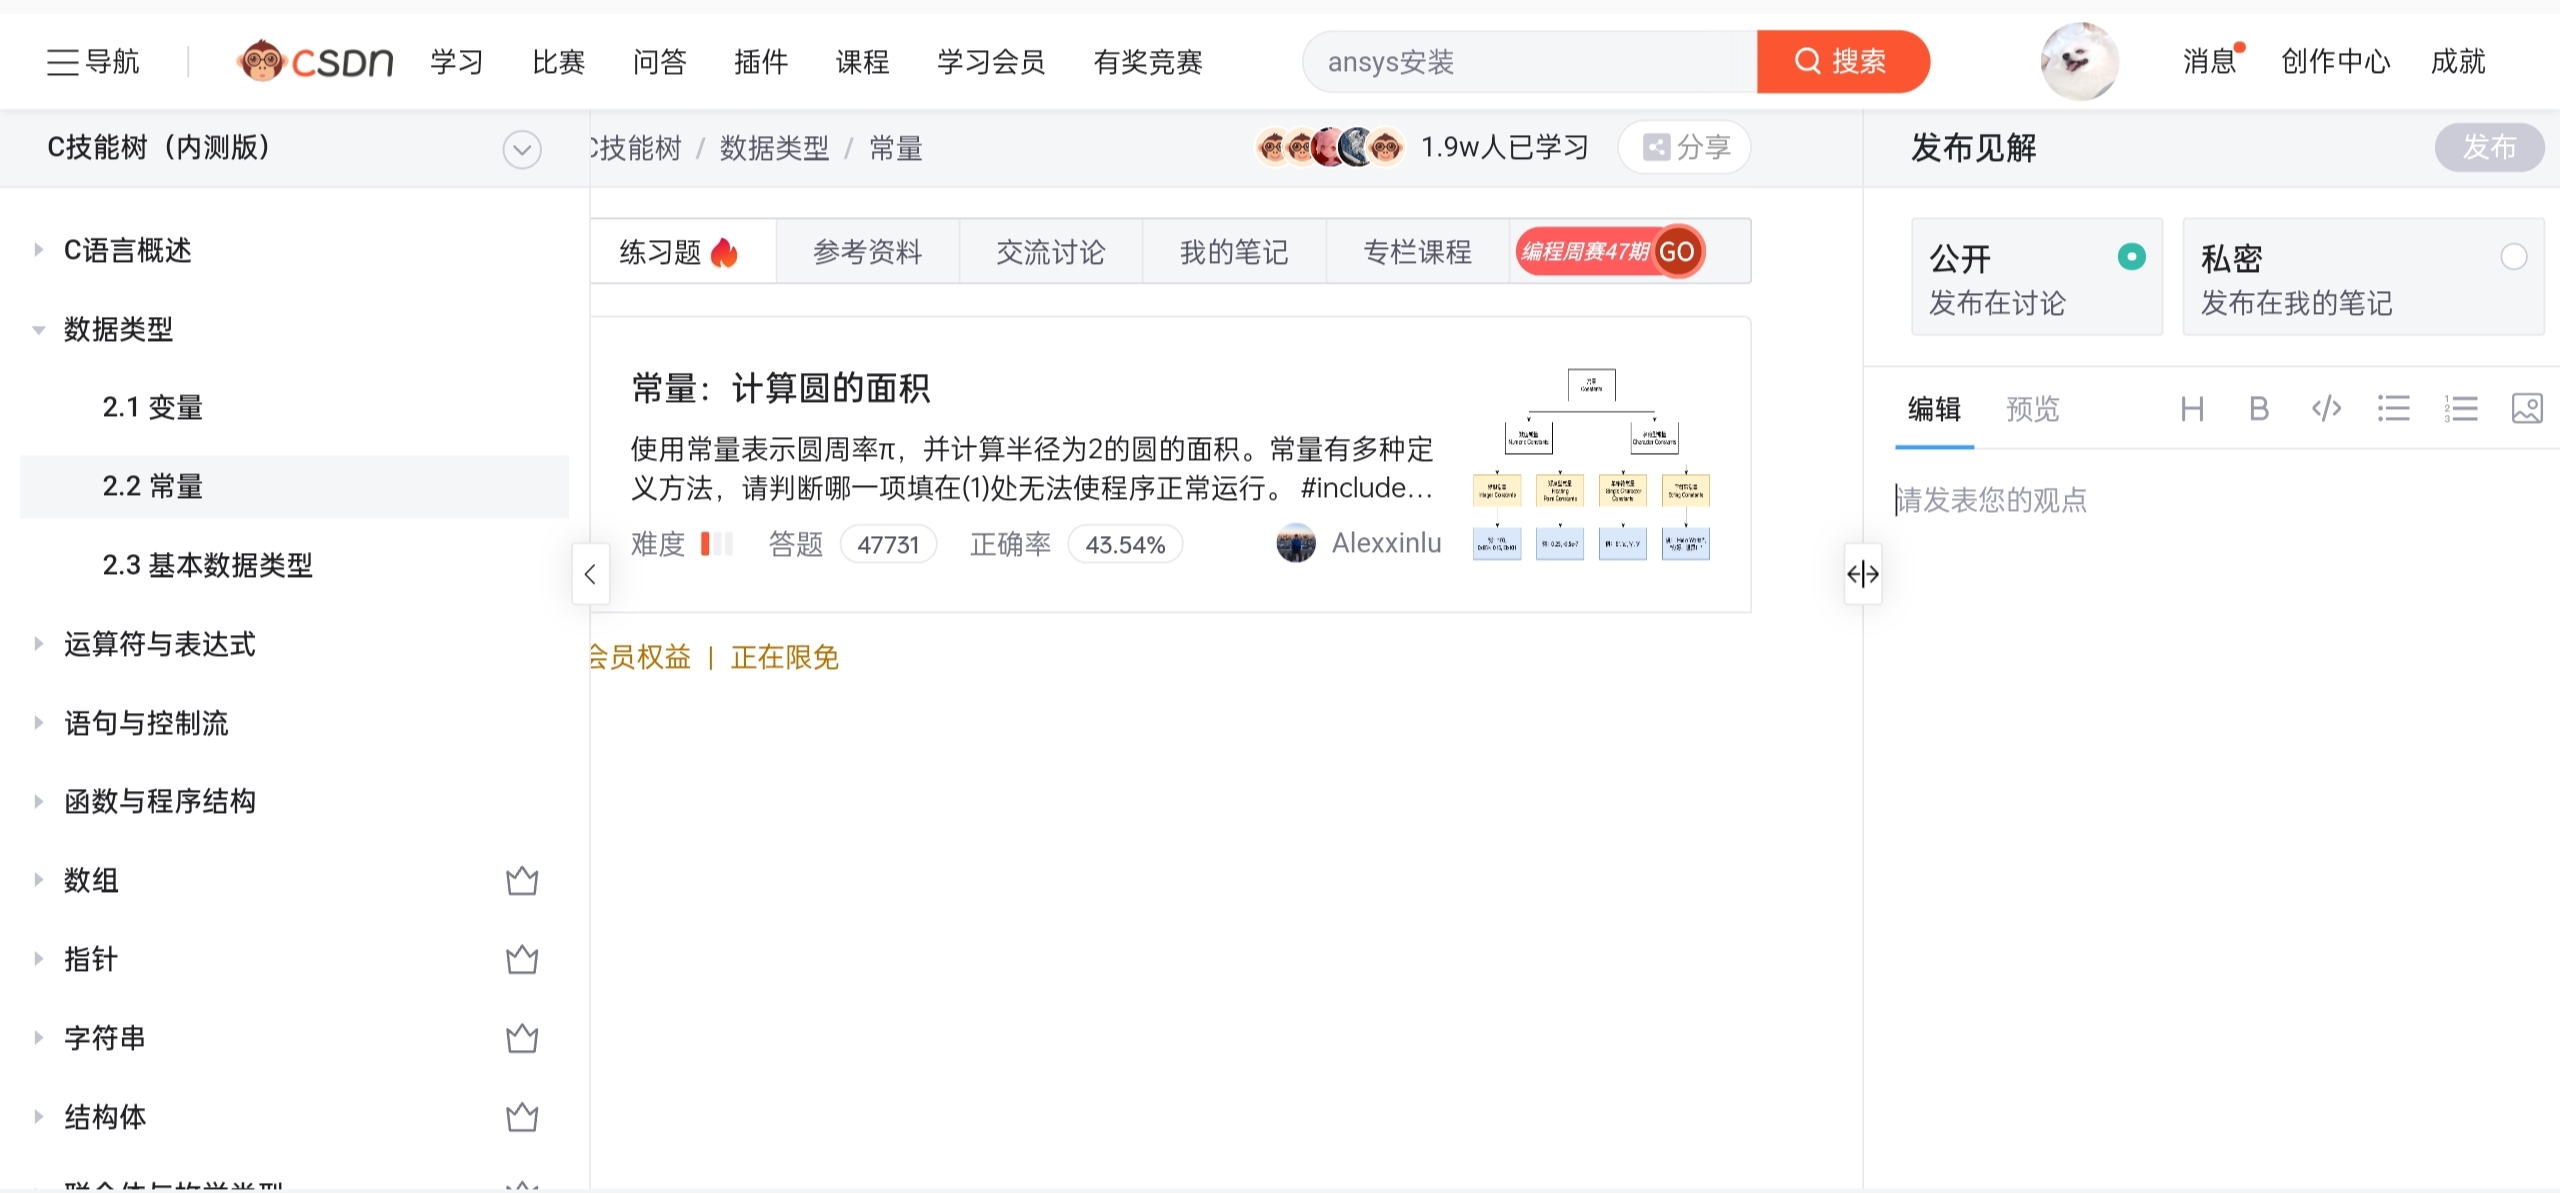Click the orange 搜索 button
Viewport: 2560px width, 1193px height.
(1842, 62)
